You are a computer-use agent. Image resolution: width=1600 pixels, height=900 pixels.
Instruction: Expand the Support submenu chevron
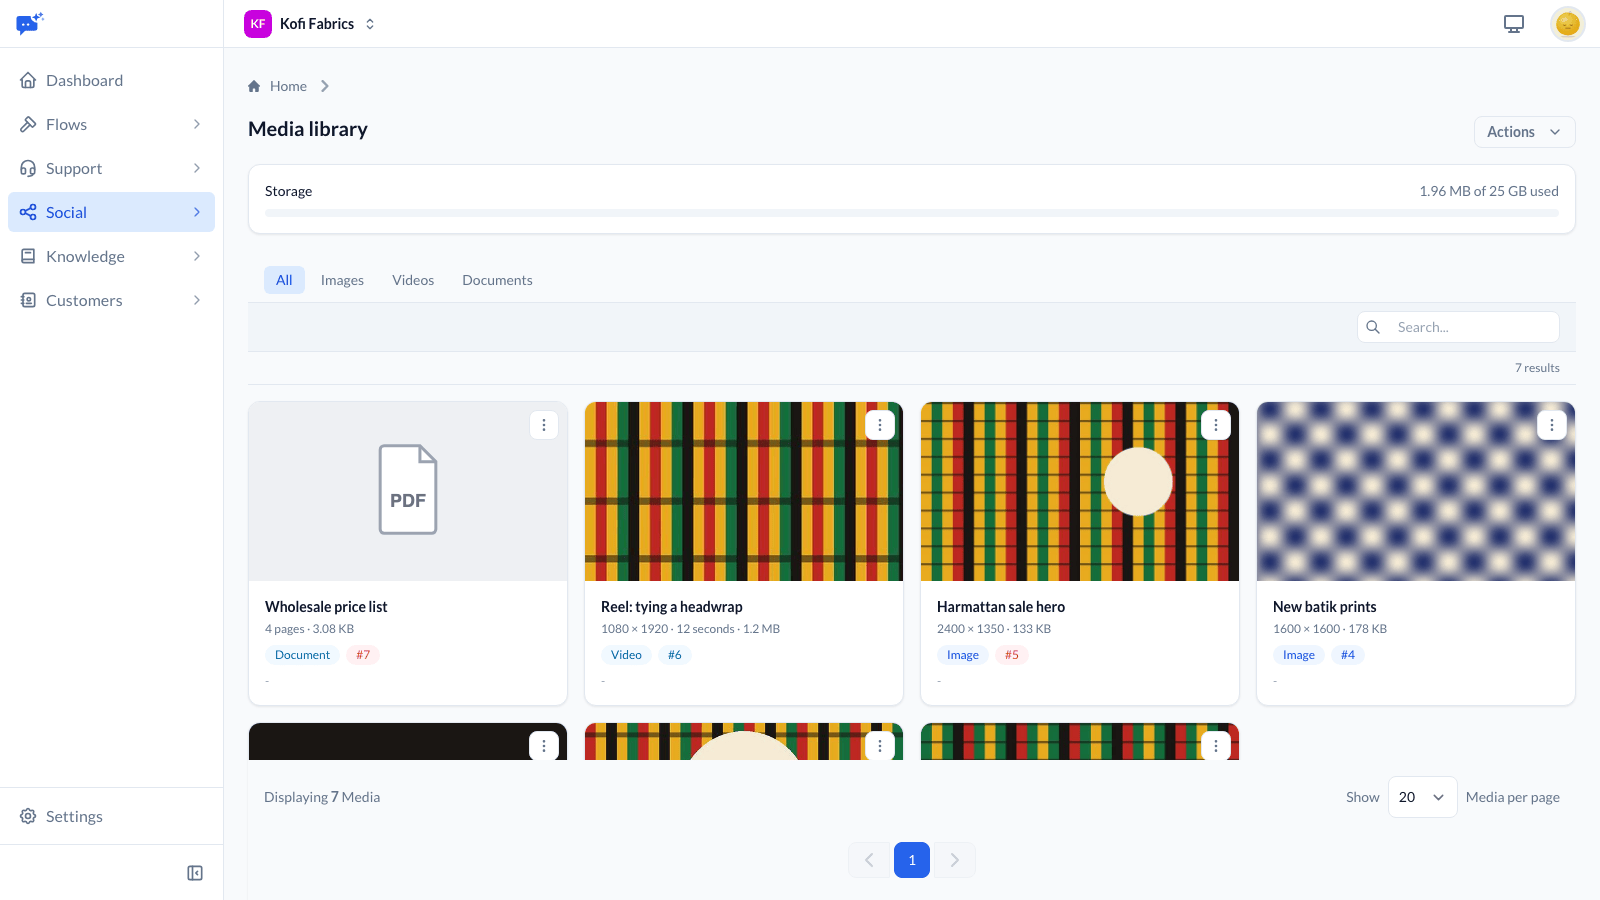click(197, 168)
